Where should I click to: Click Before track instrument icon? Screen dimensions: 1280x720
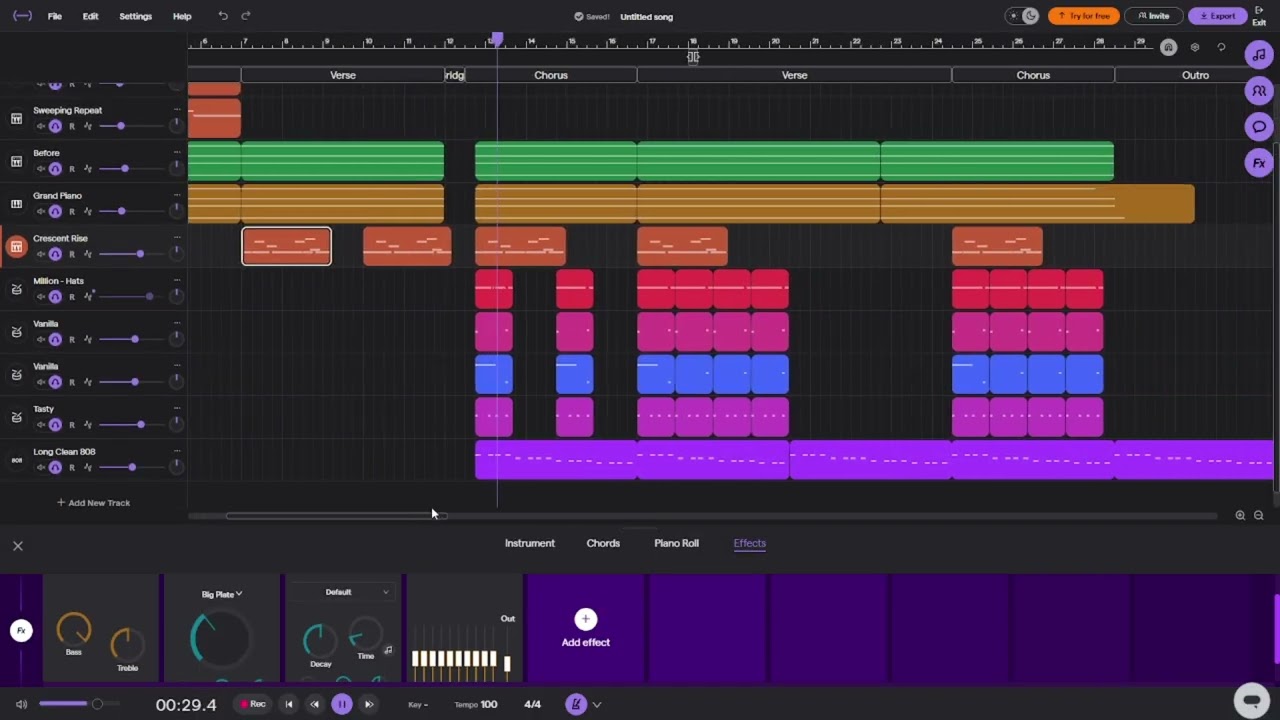point(16,161)
